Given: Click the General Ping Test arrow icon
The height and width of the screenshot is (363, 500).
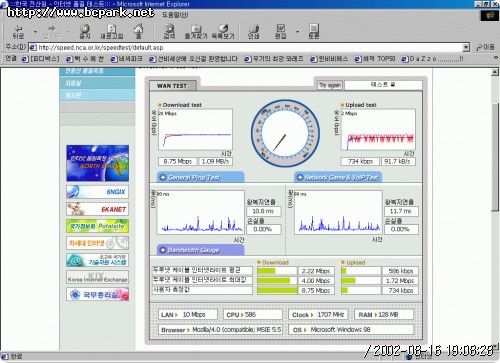Looking at the screenshot, I should [163, 177].
